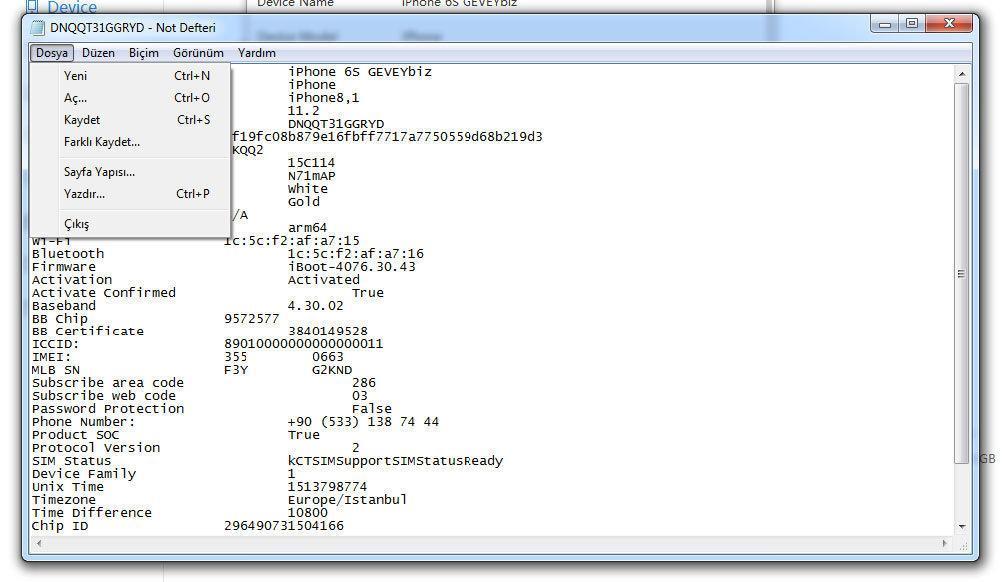
Task: Click horizontal scrollbar left arrow
Action: 39,544
